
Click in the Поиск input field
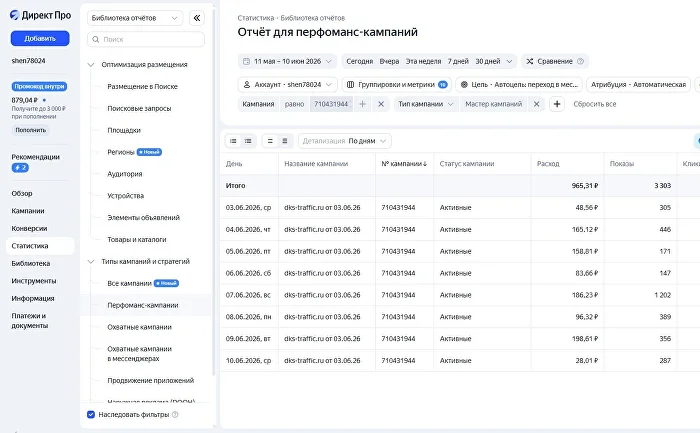click(146, 39)
